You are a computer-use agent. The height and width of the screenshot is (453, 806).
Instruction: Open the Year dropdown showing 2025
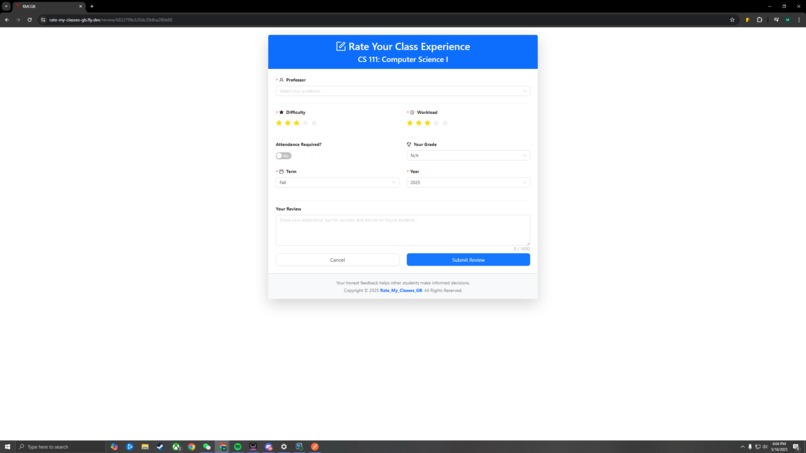[468, 183]
